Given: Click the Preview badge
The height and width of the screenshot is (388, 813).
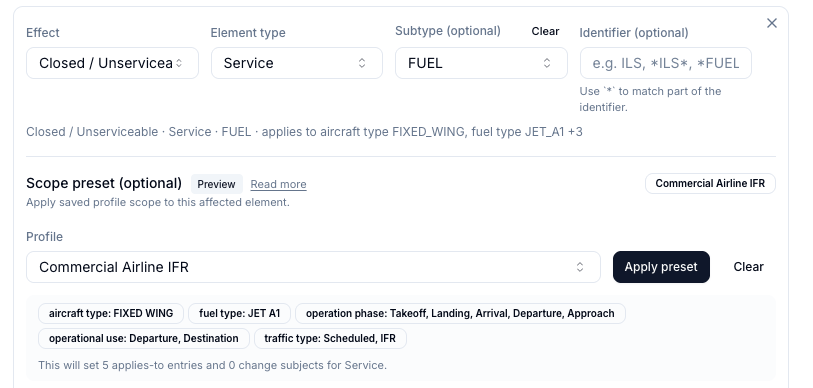Looking at the screenshot, I should click(x=216, y=184).
